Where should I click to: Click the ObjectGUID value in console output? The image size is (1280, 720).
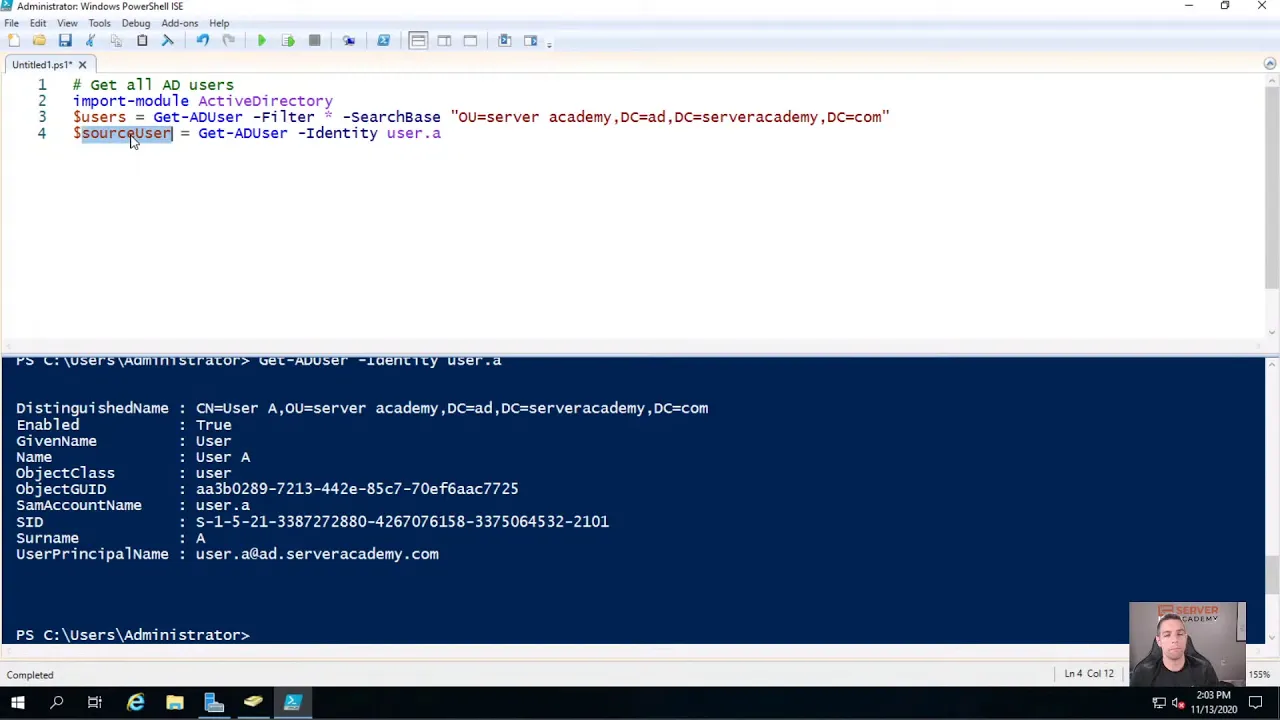(357, 489)
